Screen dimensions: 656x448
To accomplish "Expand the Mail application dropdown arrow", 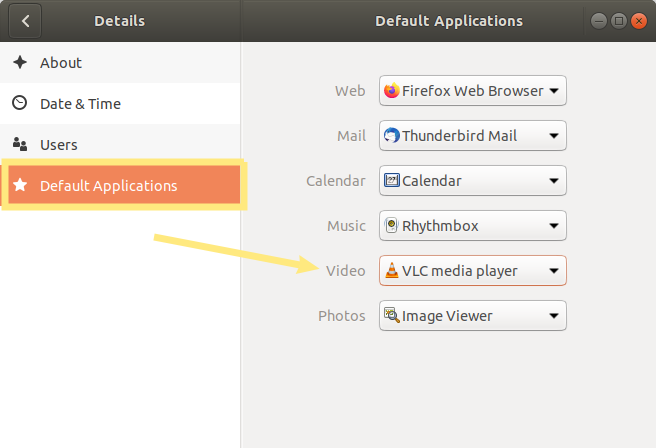I will 554,136.
